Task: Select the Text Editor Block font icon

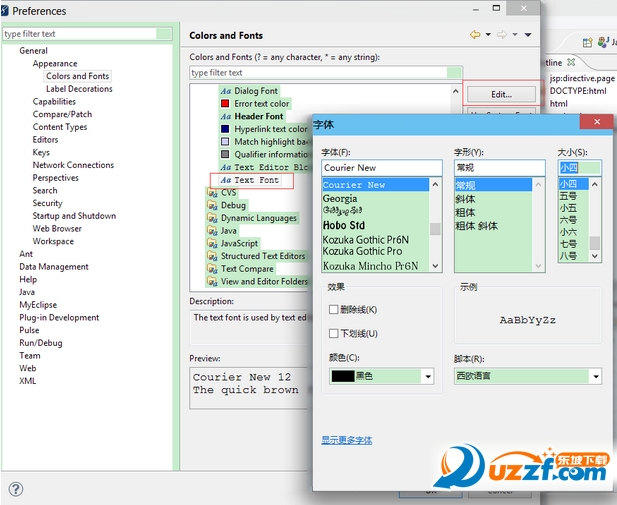Action: [x=225, y=167]
